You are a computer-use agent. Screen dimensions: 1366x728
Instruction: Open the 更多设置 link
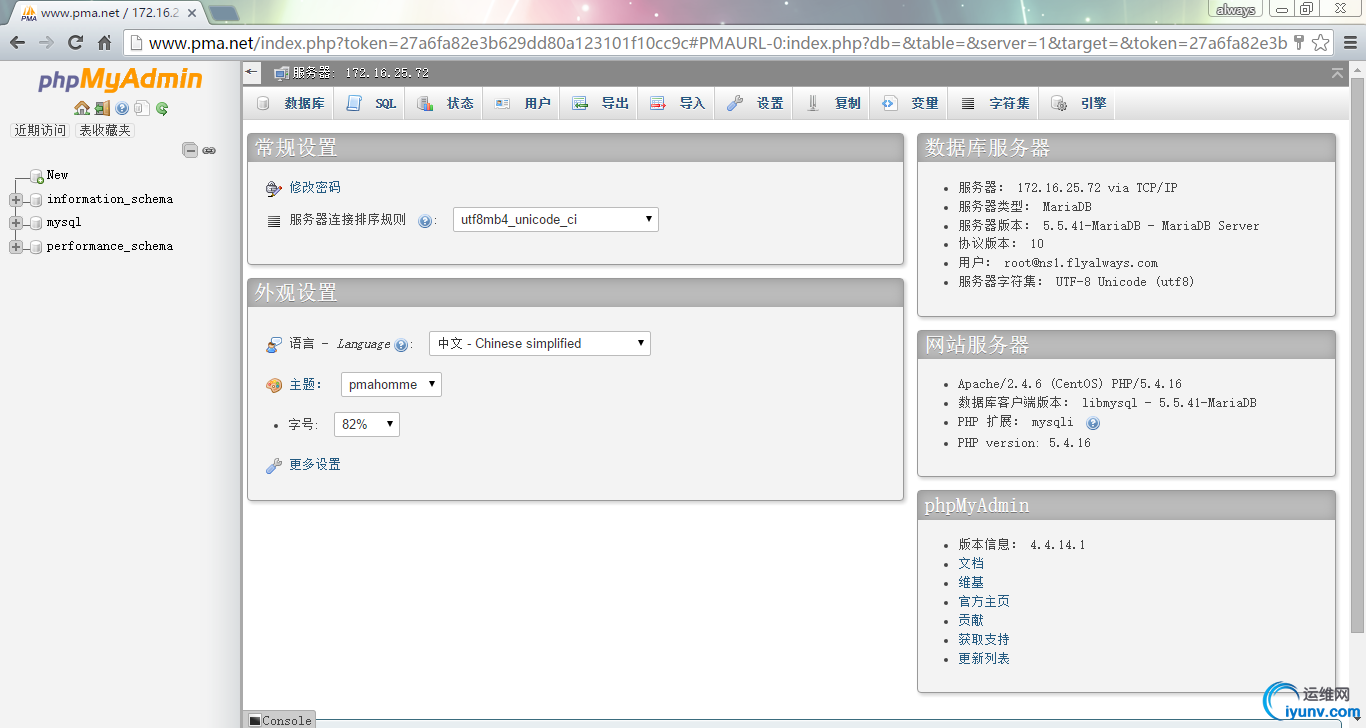click(315, 464)
